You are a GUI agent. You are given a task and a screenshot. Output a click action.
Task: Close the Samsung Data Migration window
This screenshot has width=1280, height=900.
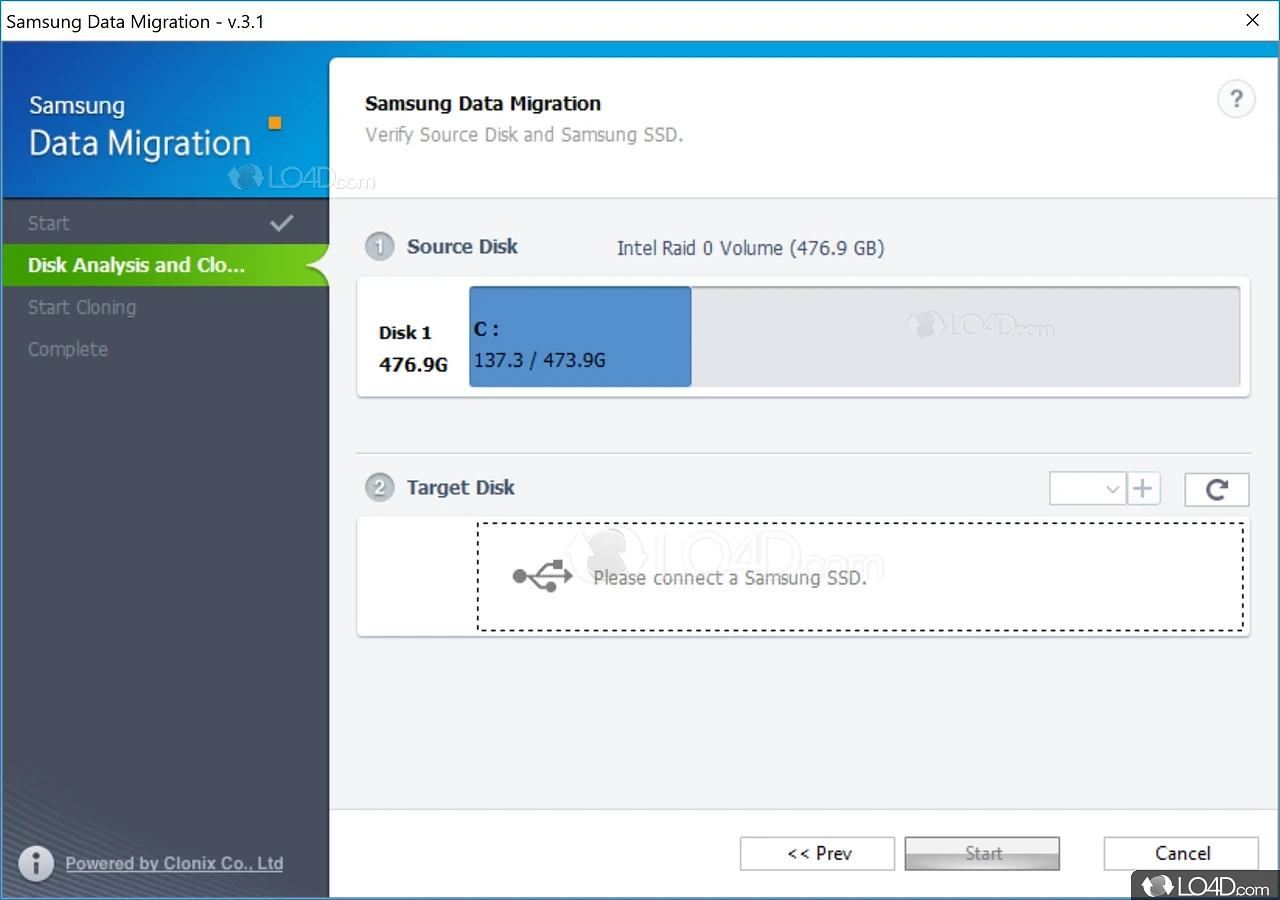[x=1252, y=20]
